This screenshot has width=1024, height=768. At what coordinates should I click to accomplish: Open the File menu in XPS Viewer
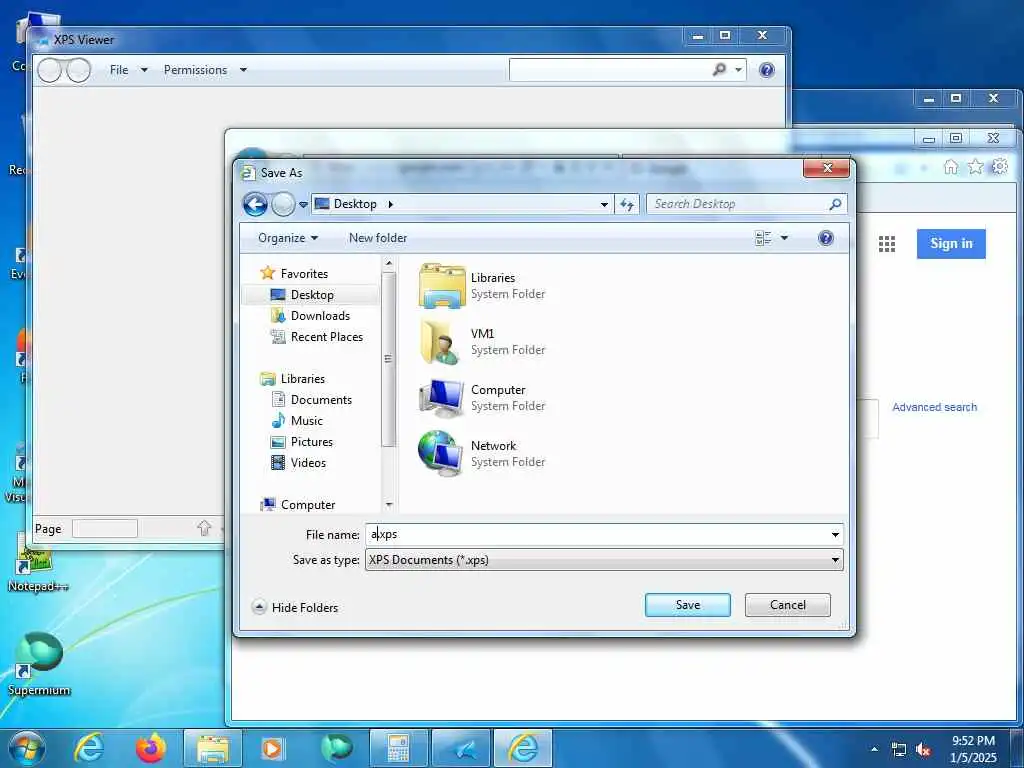click(129, 70)
